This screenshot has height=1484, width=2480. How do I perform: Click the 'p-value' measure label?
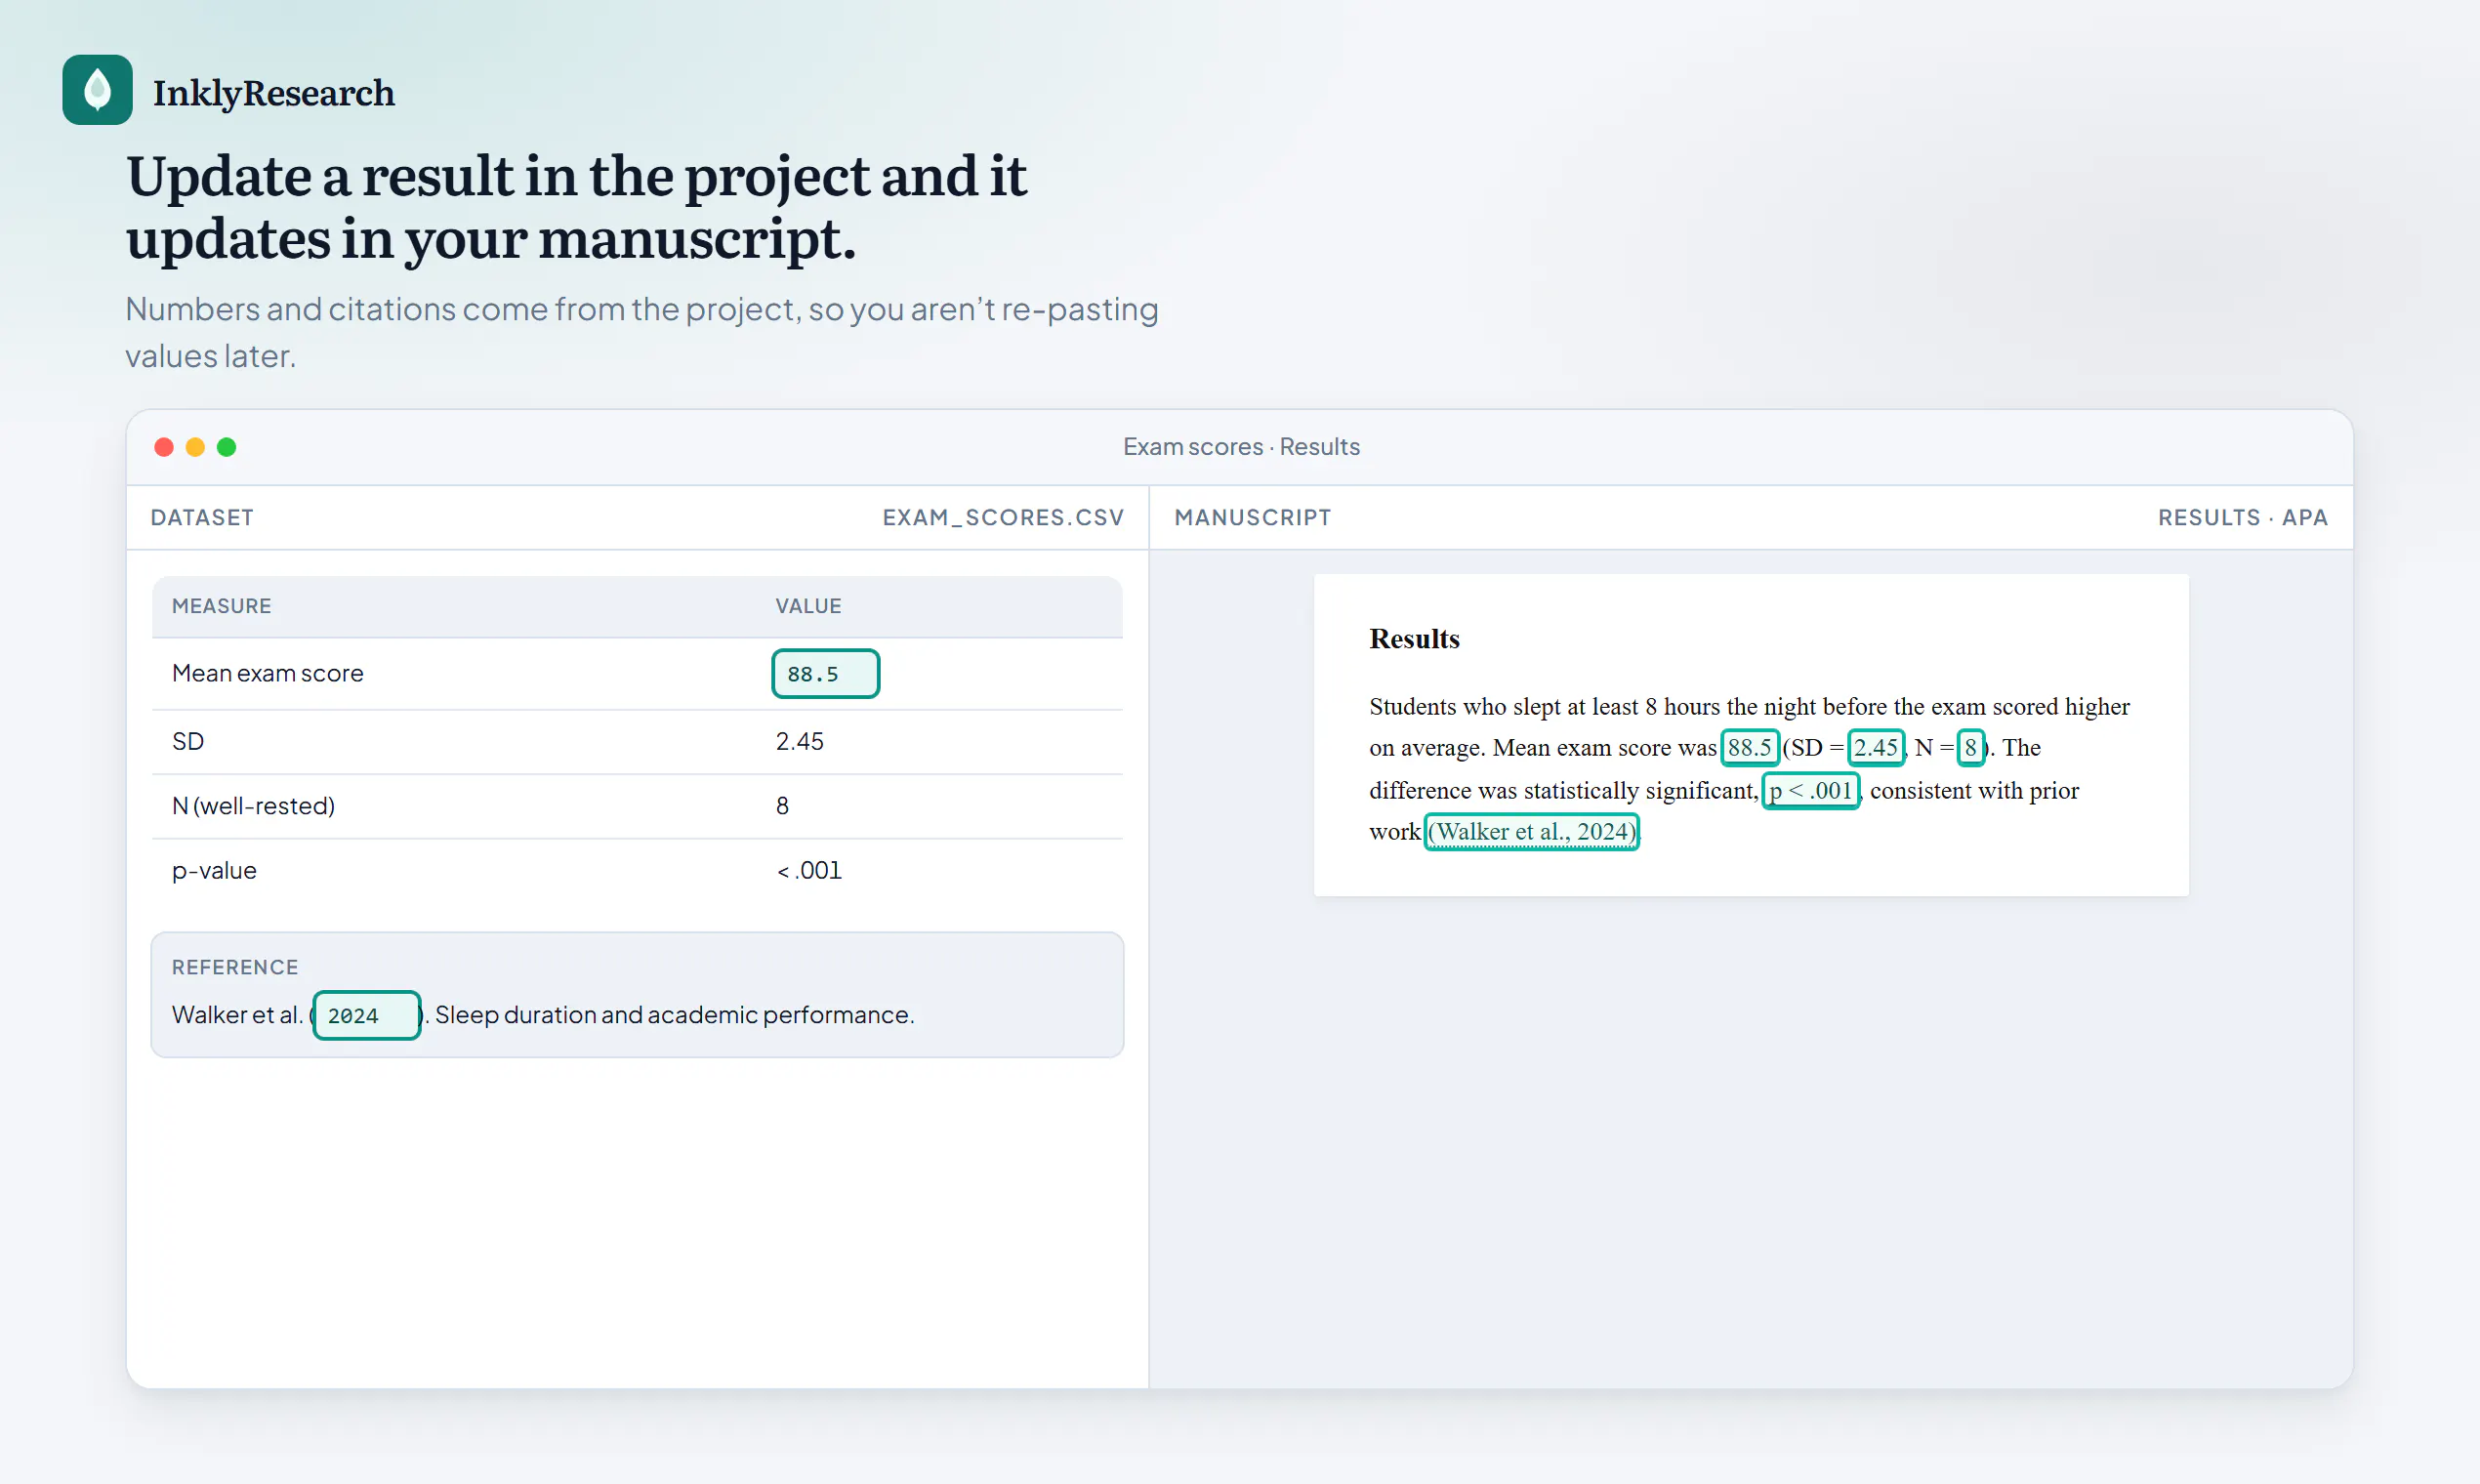click(214, 870)
